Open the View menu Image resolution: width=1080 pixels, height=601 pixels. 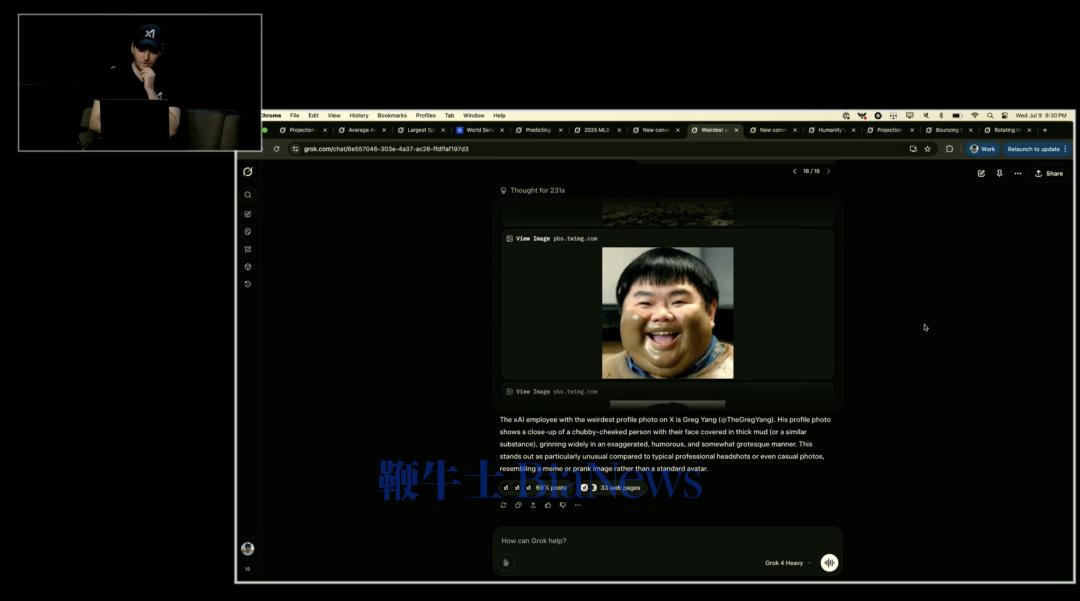point(334,116)
